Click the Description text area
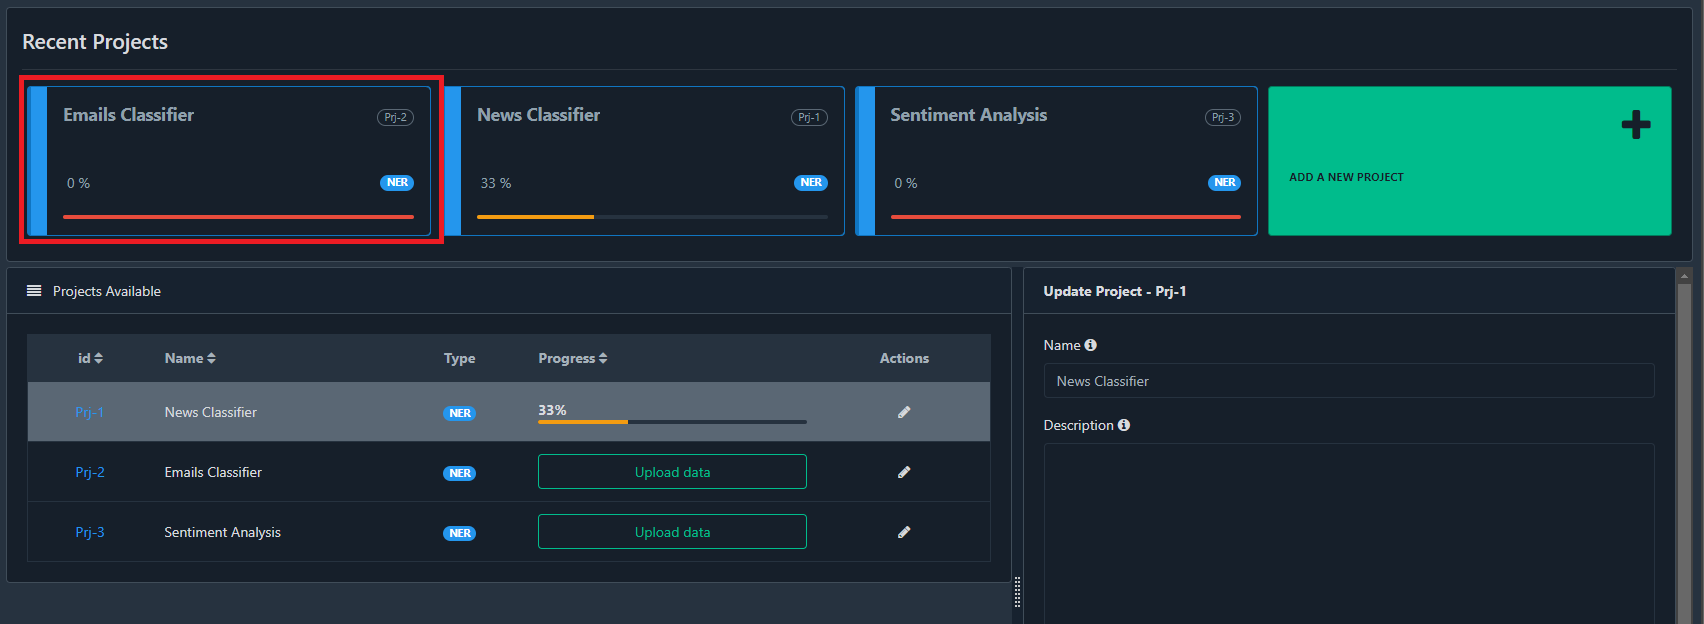The width and height of the screenshot is (1704, 624). [1348, 530]
